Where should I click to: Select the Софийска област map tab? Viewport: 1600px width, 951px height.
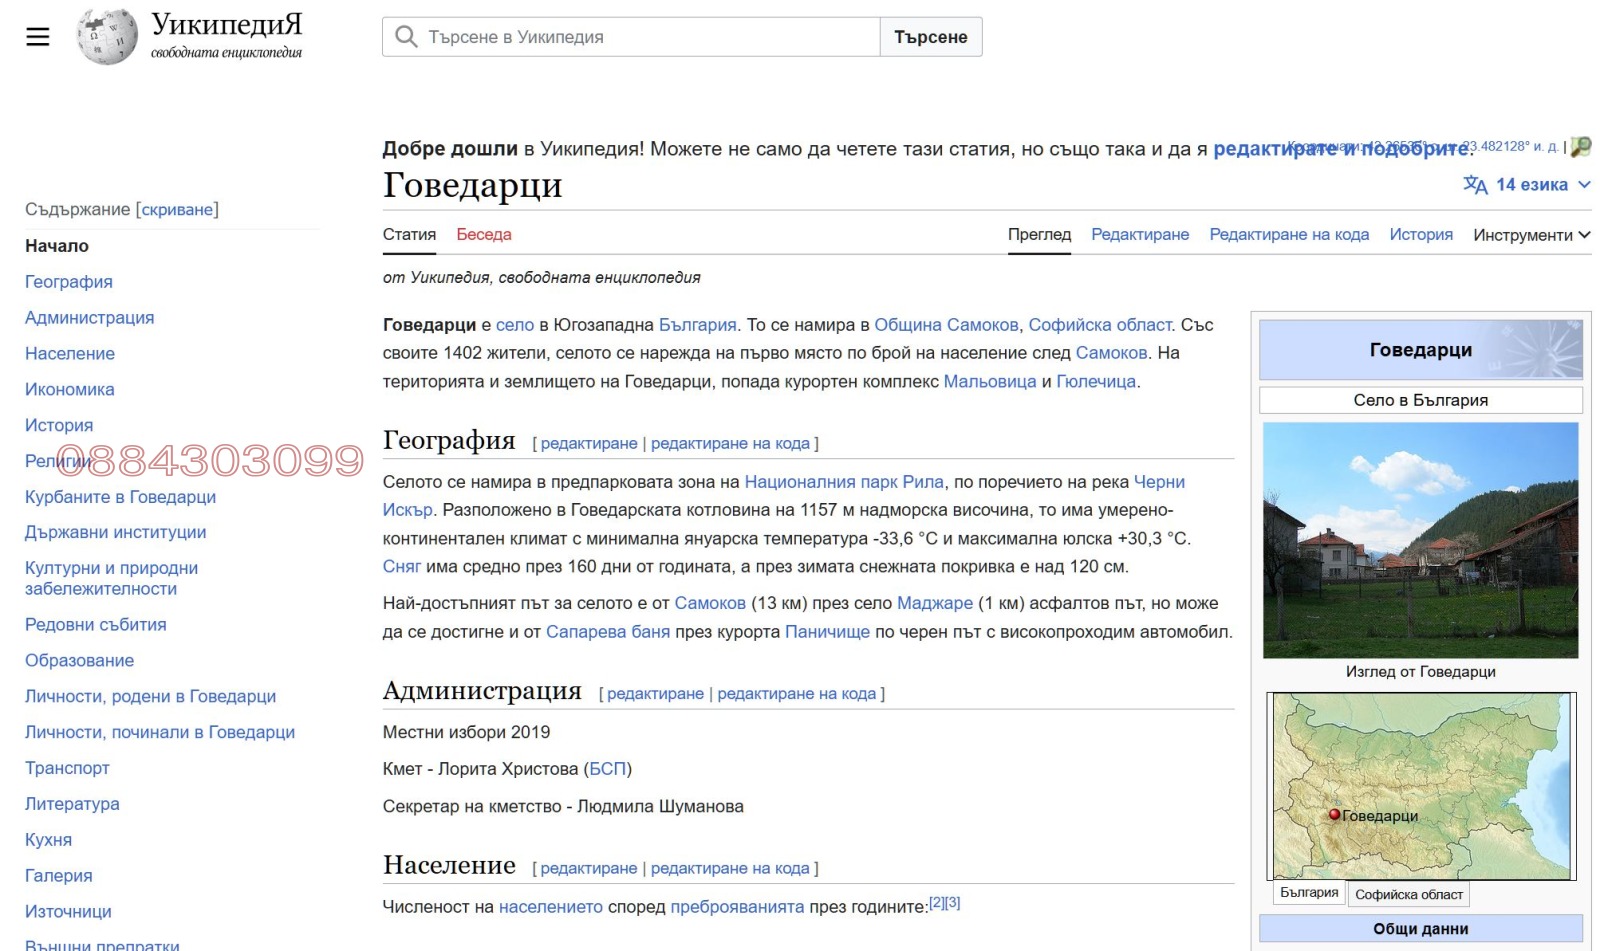coord(1408,895)
